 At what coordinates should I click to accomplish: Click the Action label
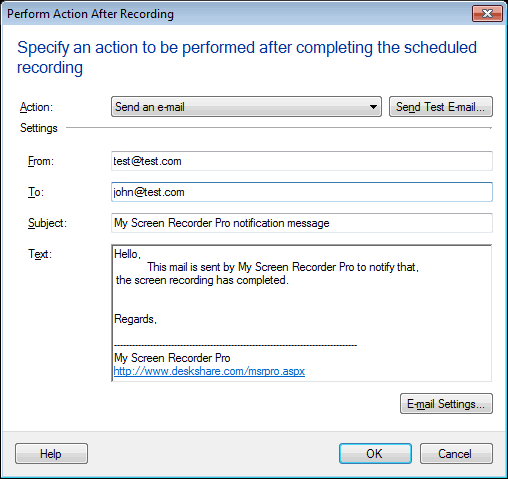pos(36,107)
